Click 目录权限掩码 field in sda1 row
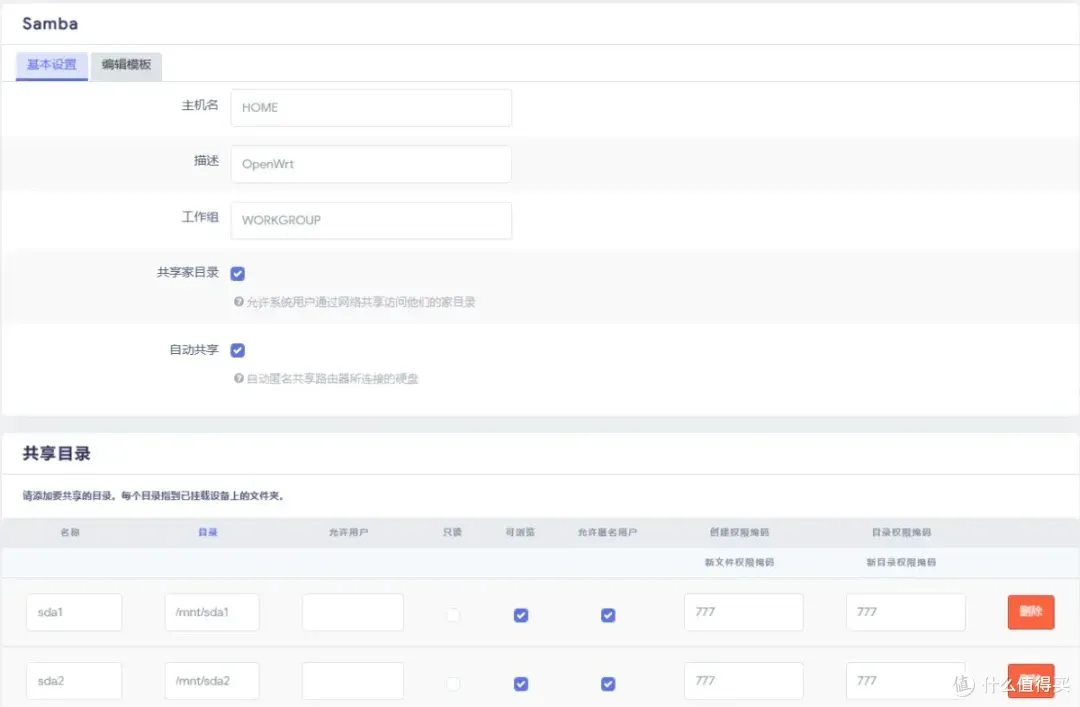 905,612
